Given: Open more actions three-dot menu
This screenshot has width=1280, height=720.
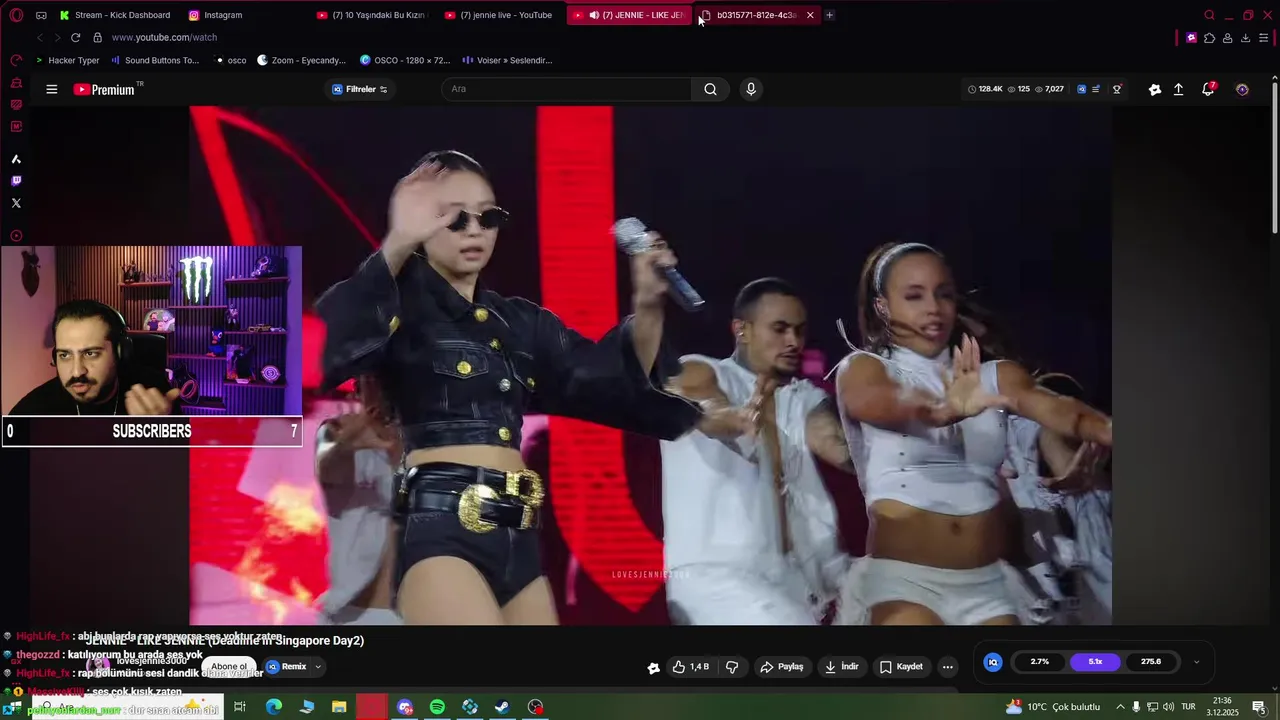Looking at the screenshot, I should coord(948,667).
